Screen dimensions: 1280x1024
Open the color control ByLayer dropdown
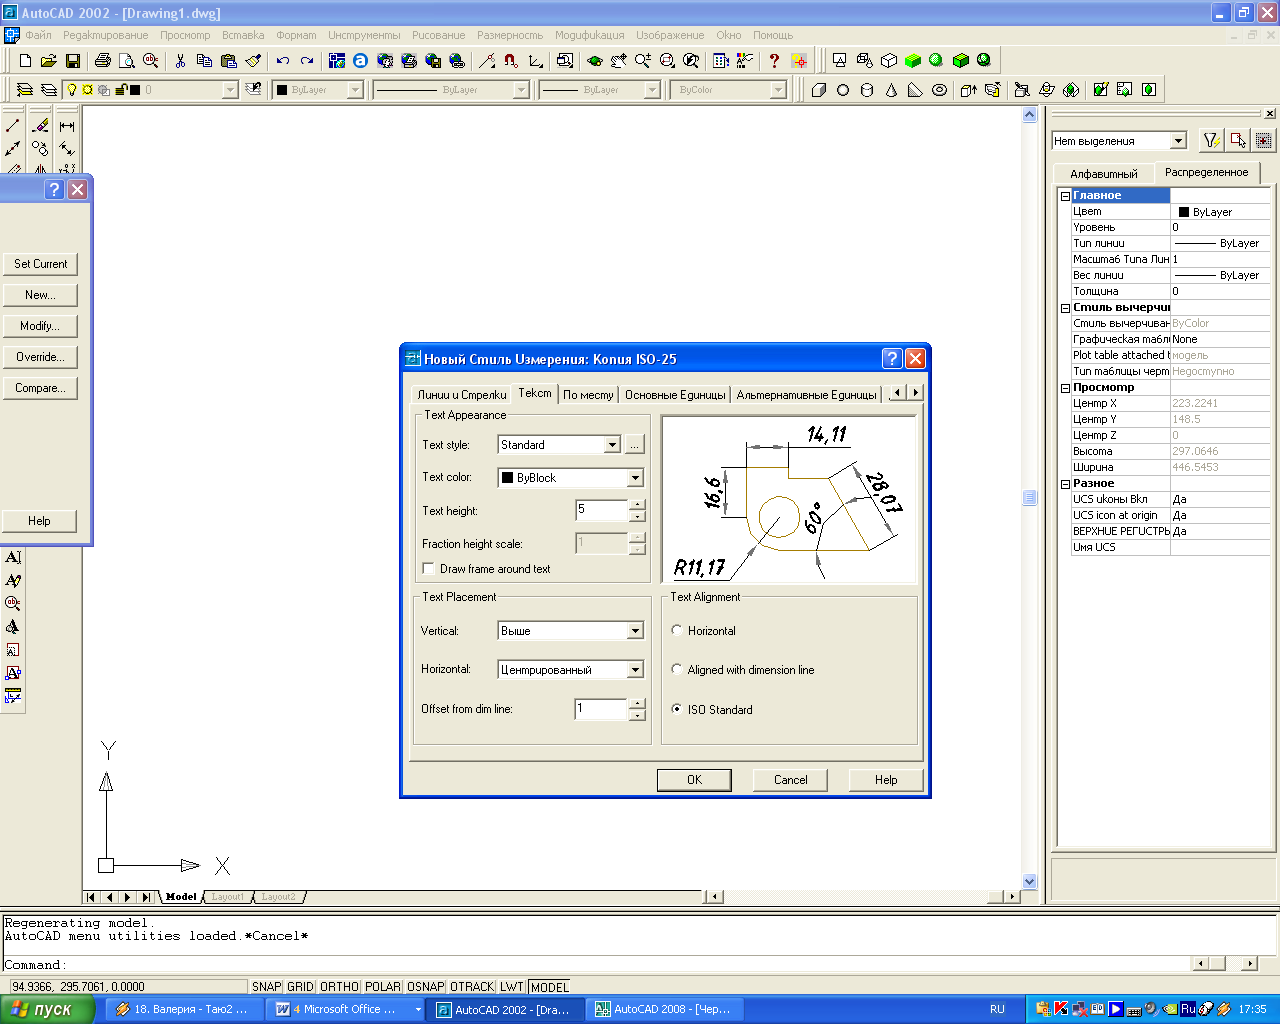point(355,90)
